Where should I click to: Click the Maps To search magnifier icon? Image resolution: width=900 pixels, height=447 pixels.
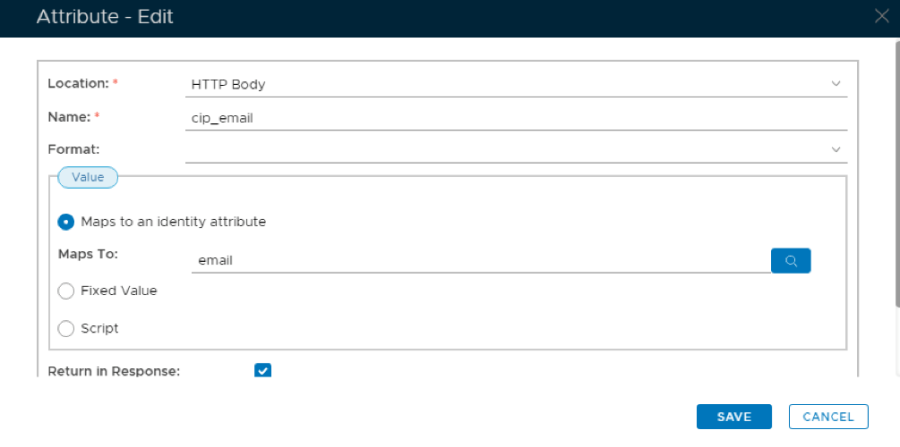point(790,261)
